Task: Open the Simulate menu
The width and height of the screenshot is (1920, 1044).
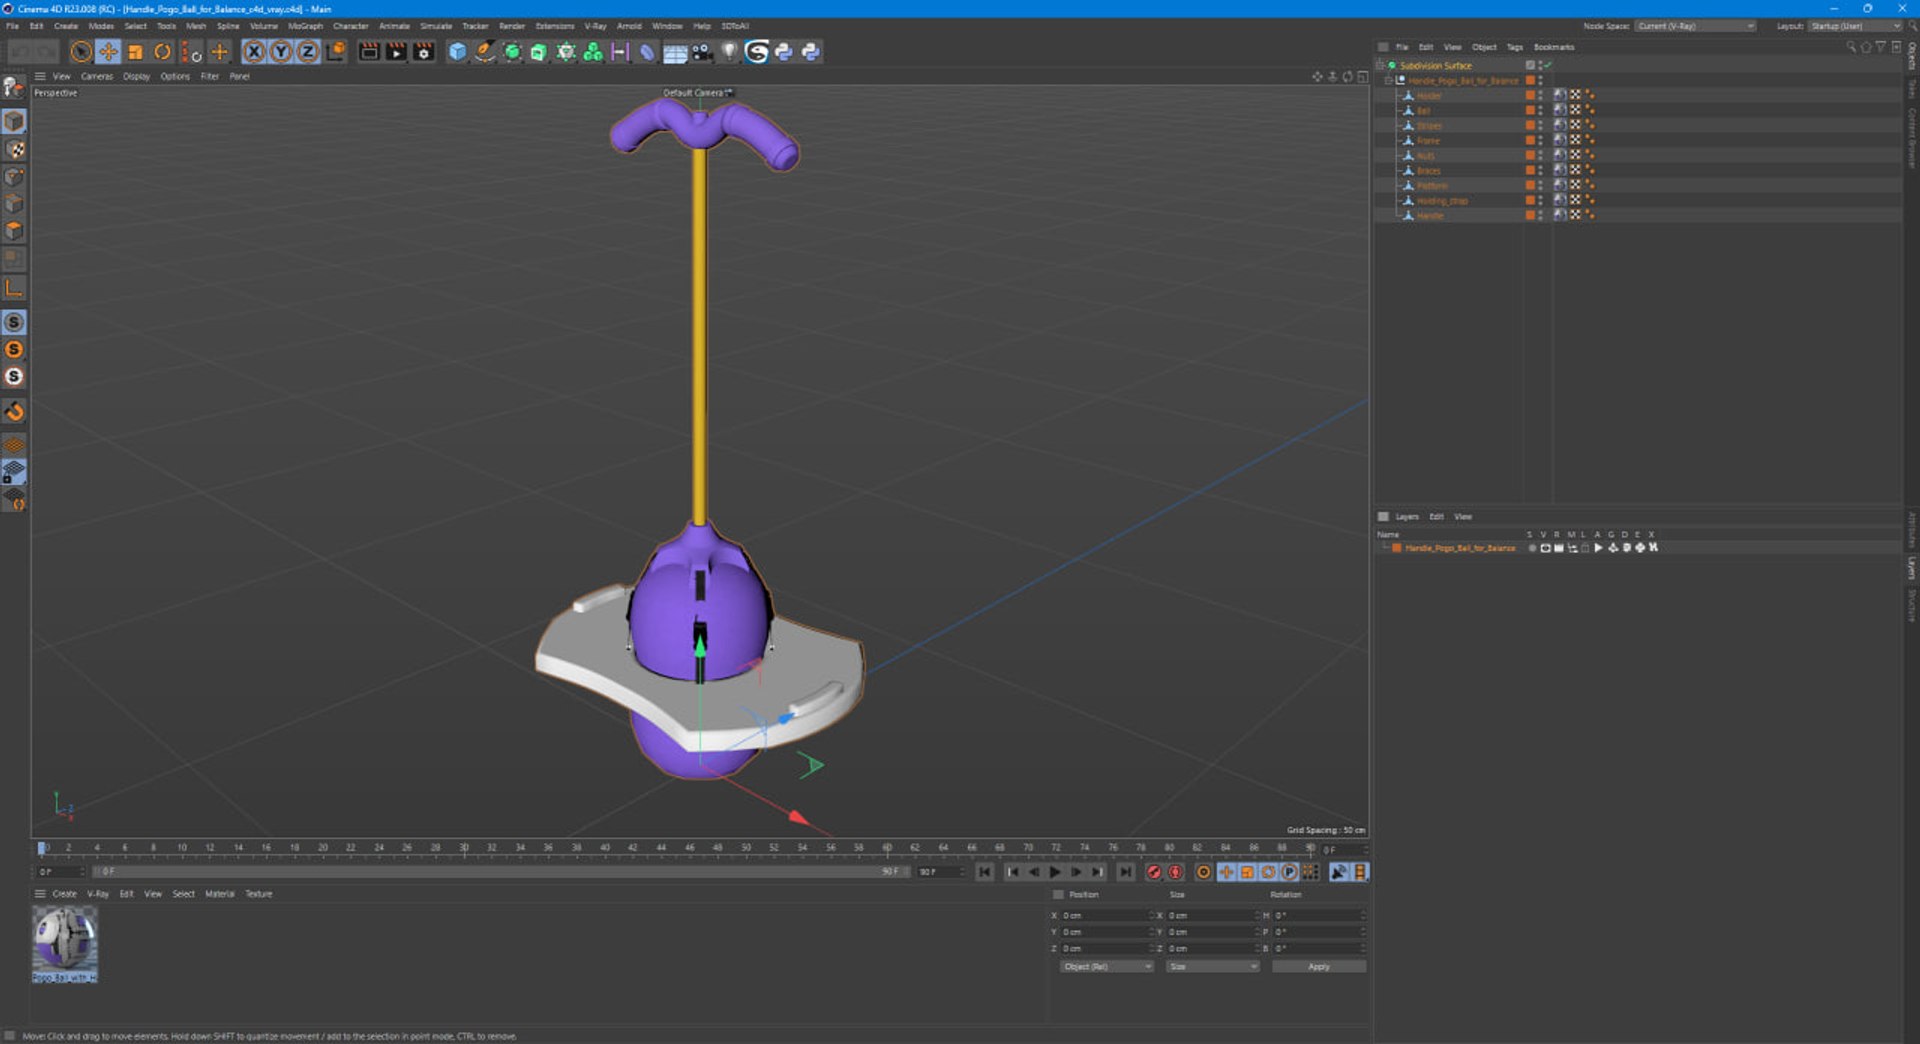Action: [436, 26]
